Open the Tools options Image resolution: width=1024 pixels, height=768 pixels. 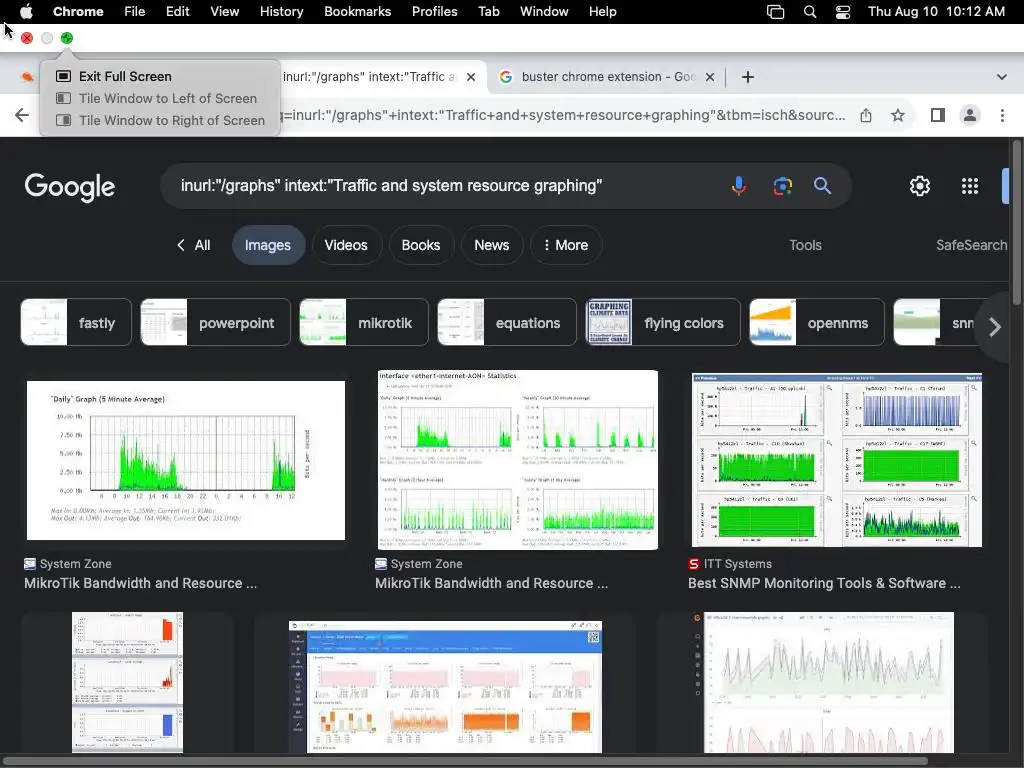coord(805,246)
